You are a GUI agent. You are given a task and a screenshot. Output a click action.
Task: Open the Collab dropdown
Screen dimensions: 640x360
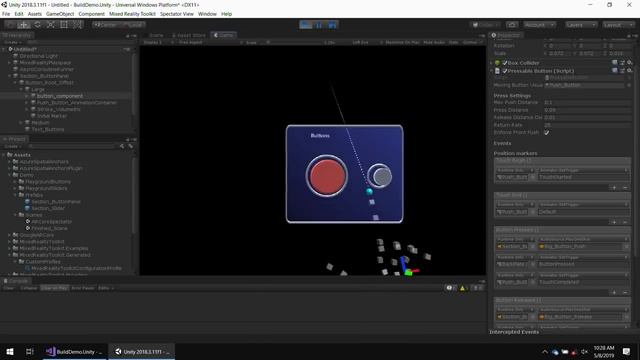tap(486, 25)
